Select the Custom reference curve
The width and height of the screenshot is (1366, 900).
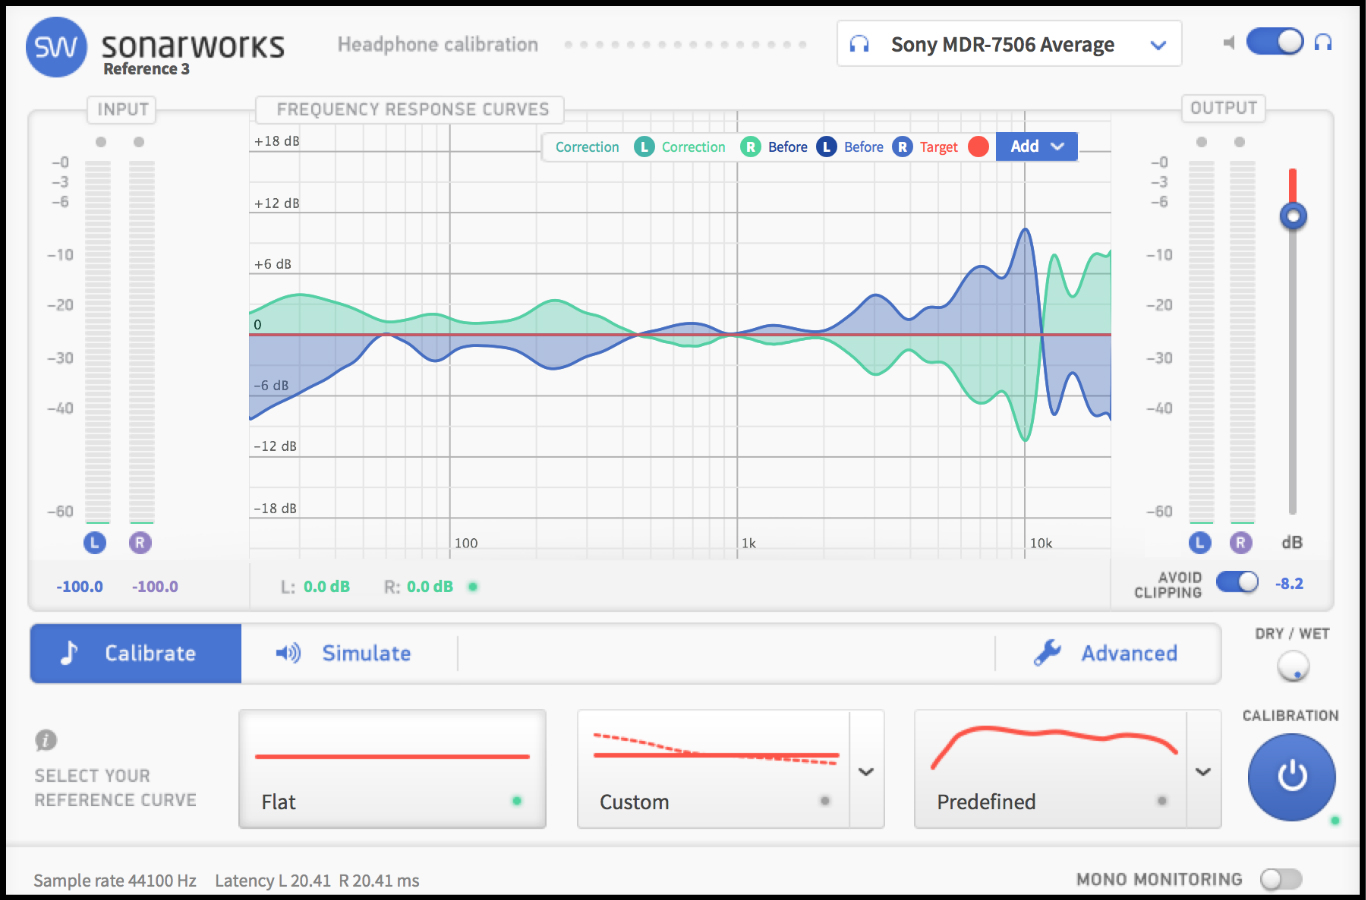click(x=714, y=769)
